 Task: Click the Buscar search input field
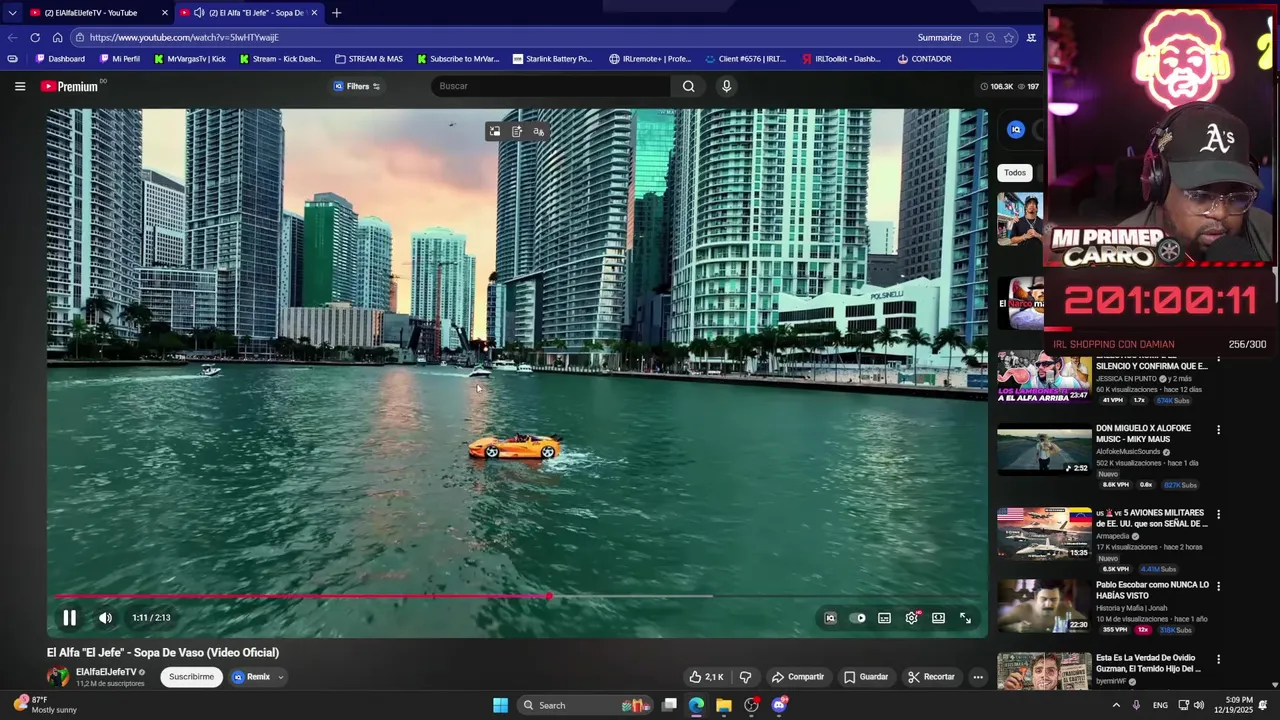[552, 86]
